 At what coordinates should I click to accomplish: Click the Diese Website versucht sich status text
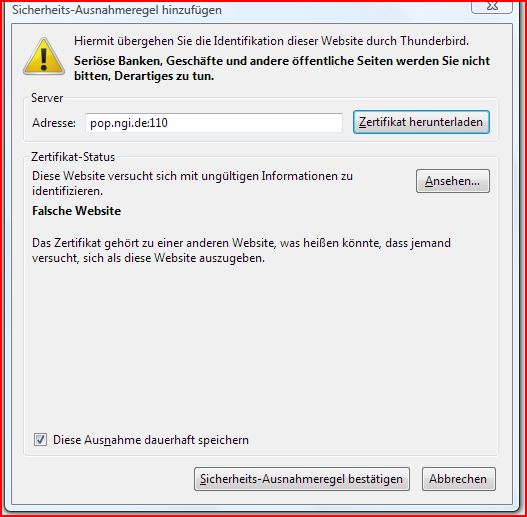192,183
